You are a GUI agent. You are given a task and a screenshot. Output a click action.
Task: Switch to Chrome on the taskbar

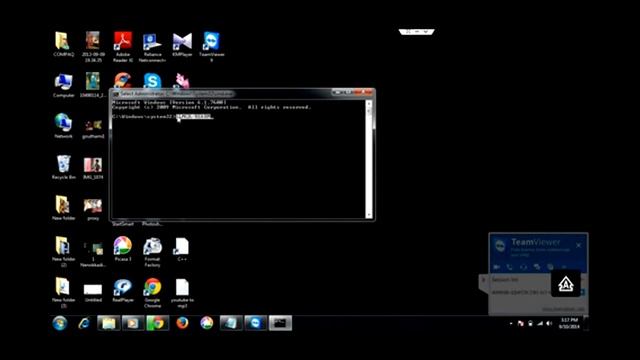pyautogui.click(x=158, y=323)
